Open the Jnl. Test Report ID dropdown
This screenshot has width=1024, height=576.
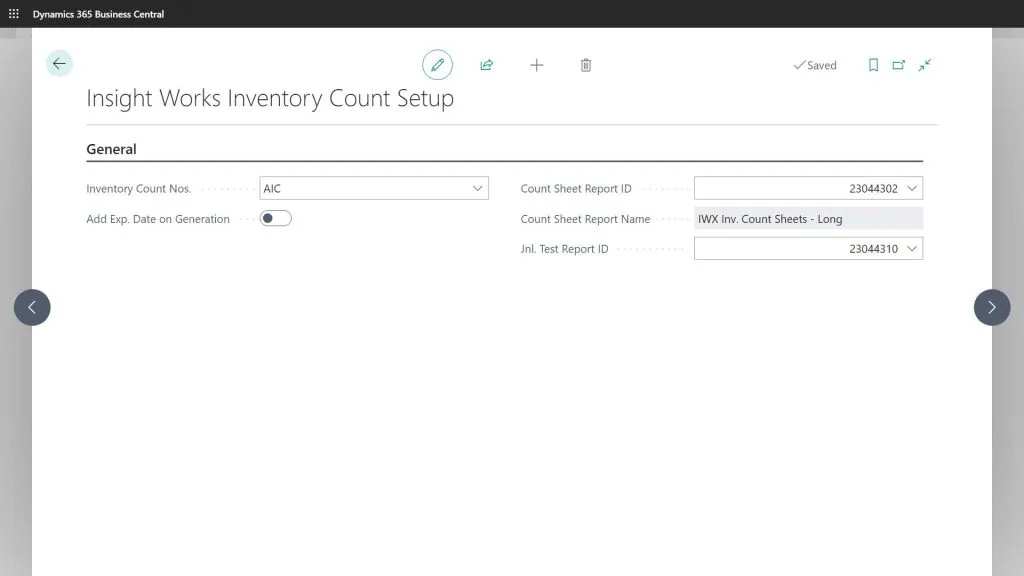pos(913,247)
